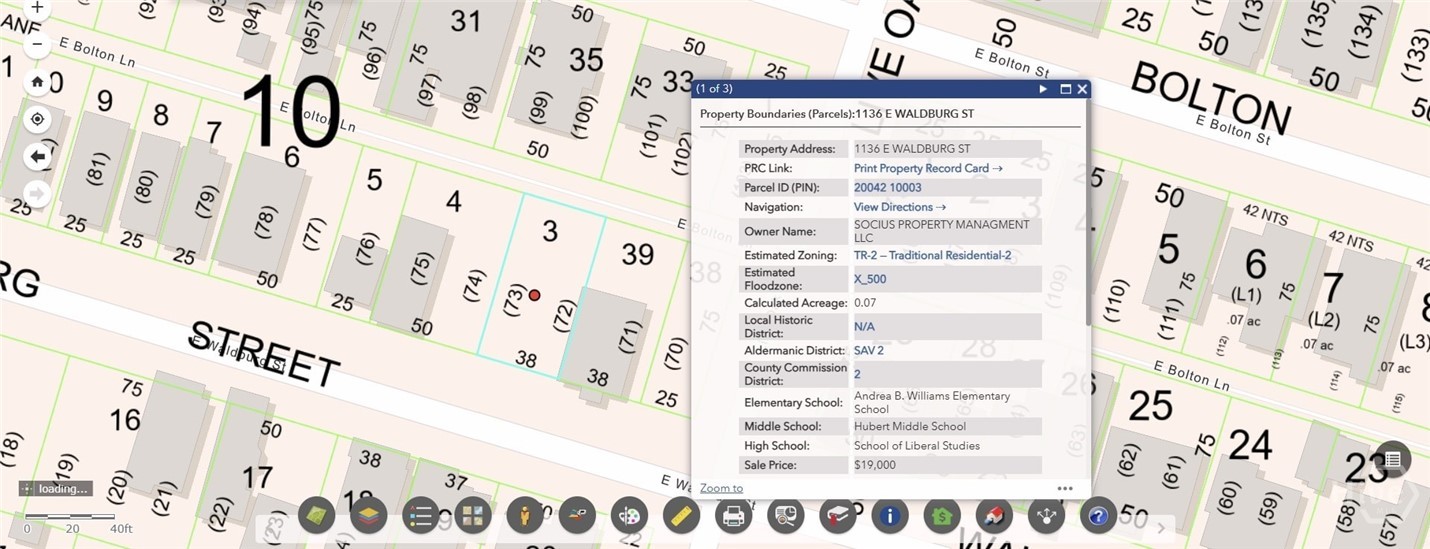Show next feature in popup
This screenshot has height=549, width=1430.
pyautogui.click(x=1043, y=89)
